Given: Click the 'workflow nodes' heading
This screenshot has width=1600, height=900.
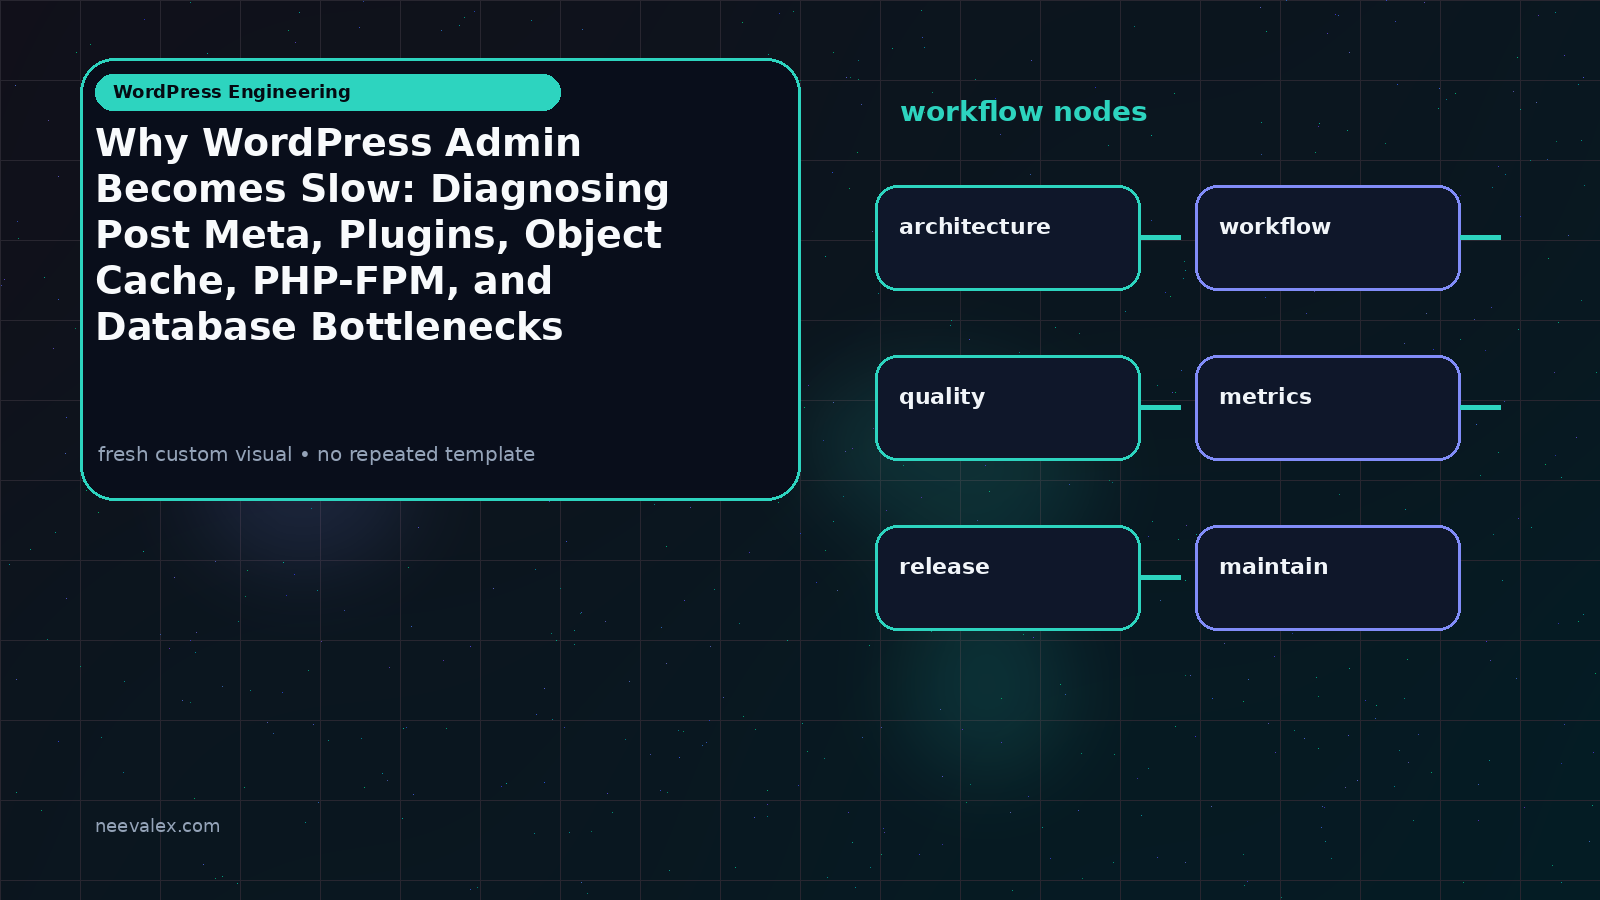Looking at the screenshot, I should pyautogui.click(x=1023, y=112).
